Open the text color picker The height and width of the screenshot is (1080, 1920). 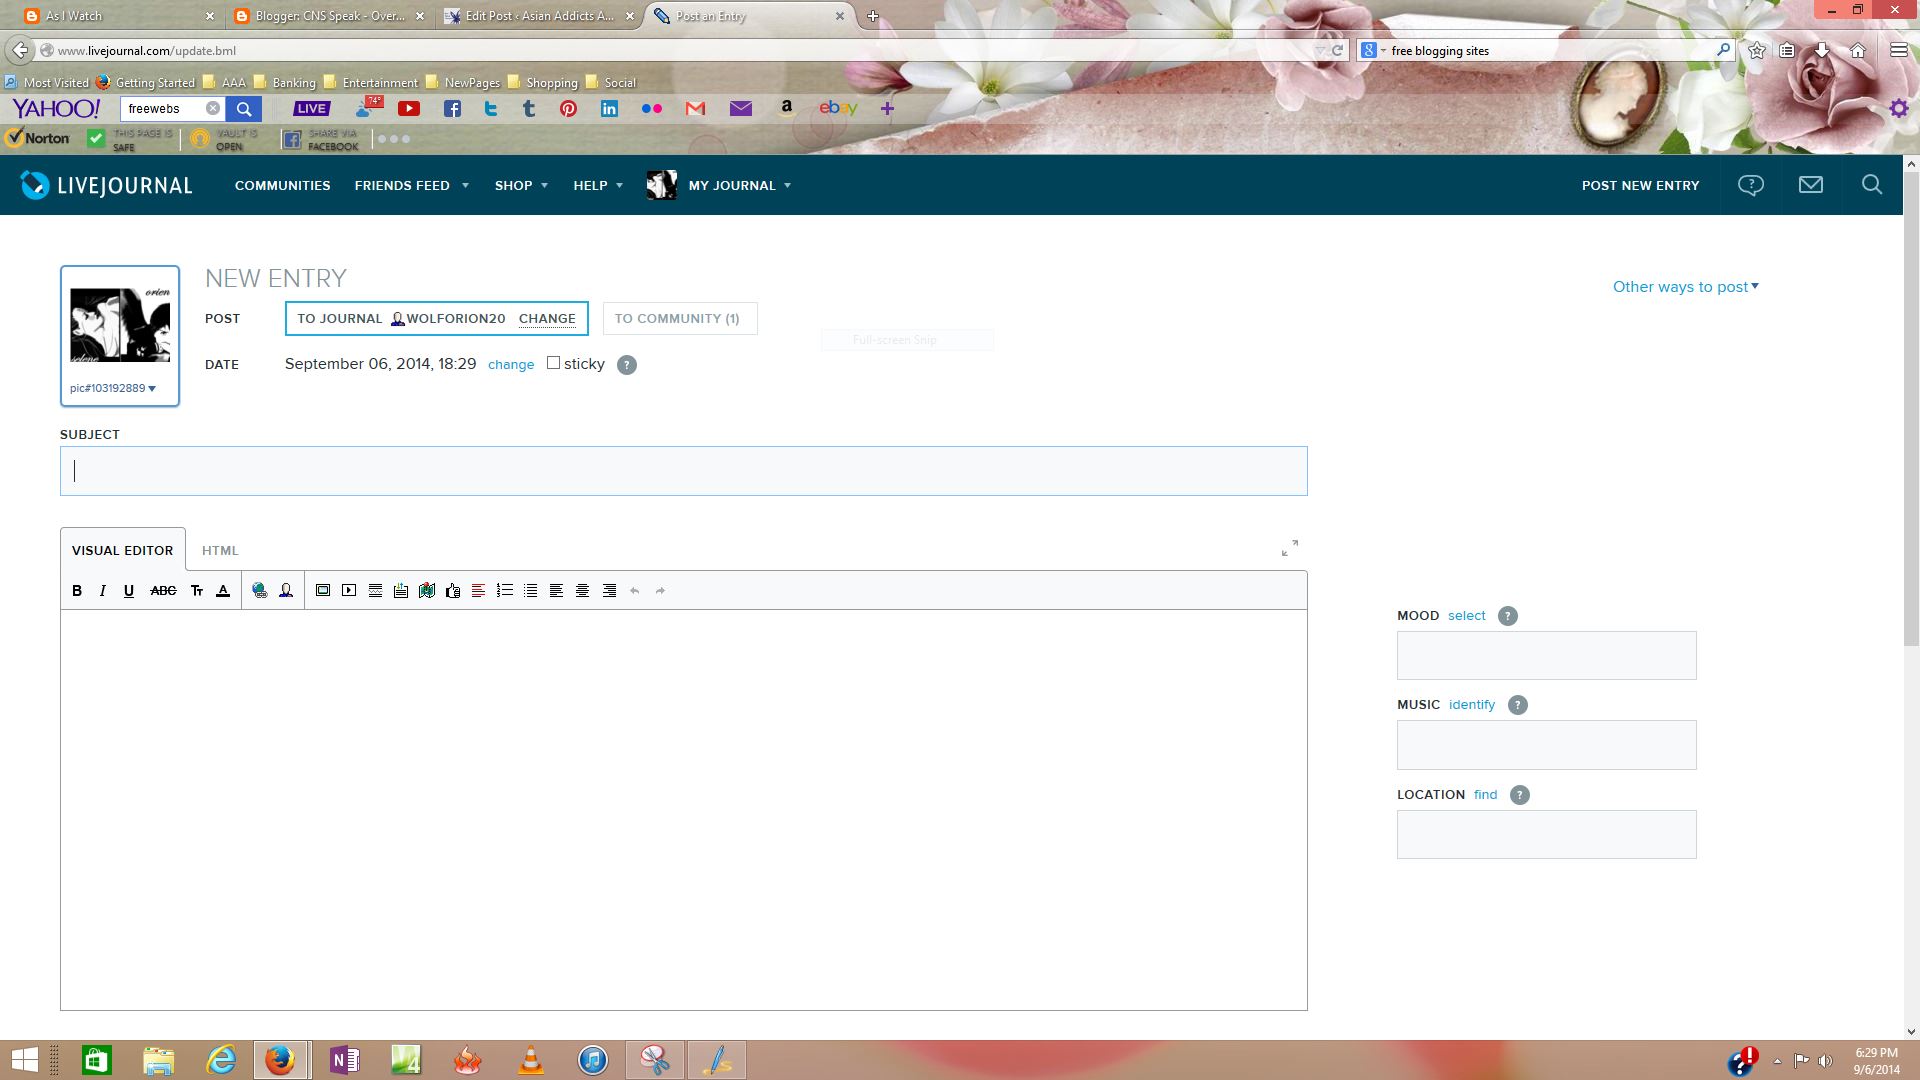tap(223, 591)
